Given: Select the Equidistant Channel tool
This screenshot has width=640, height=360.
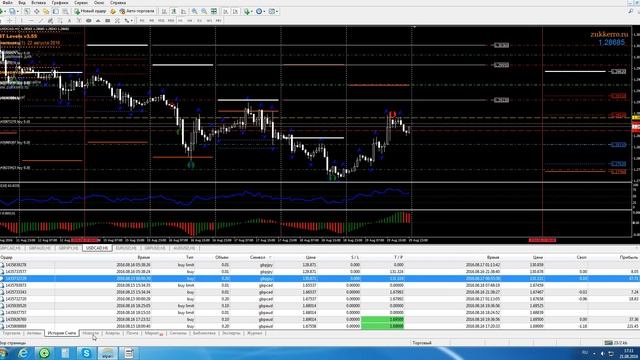Looking at the screenshot, I should tap(50, 20).
